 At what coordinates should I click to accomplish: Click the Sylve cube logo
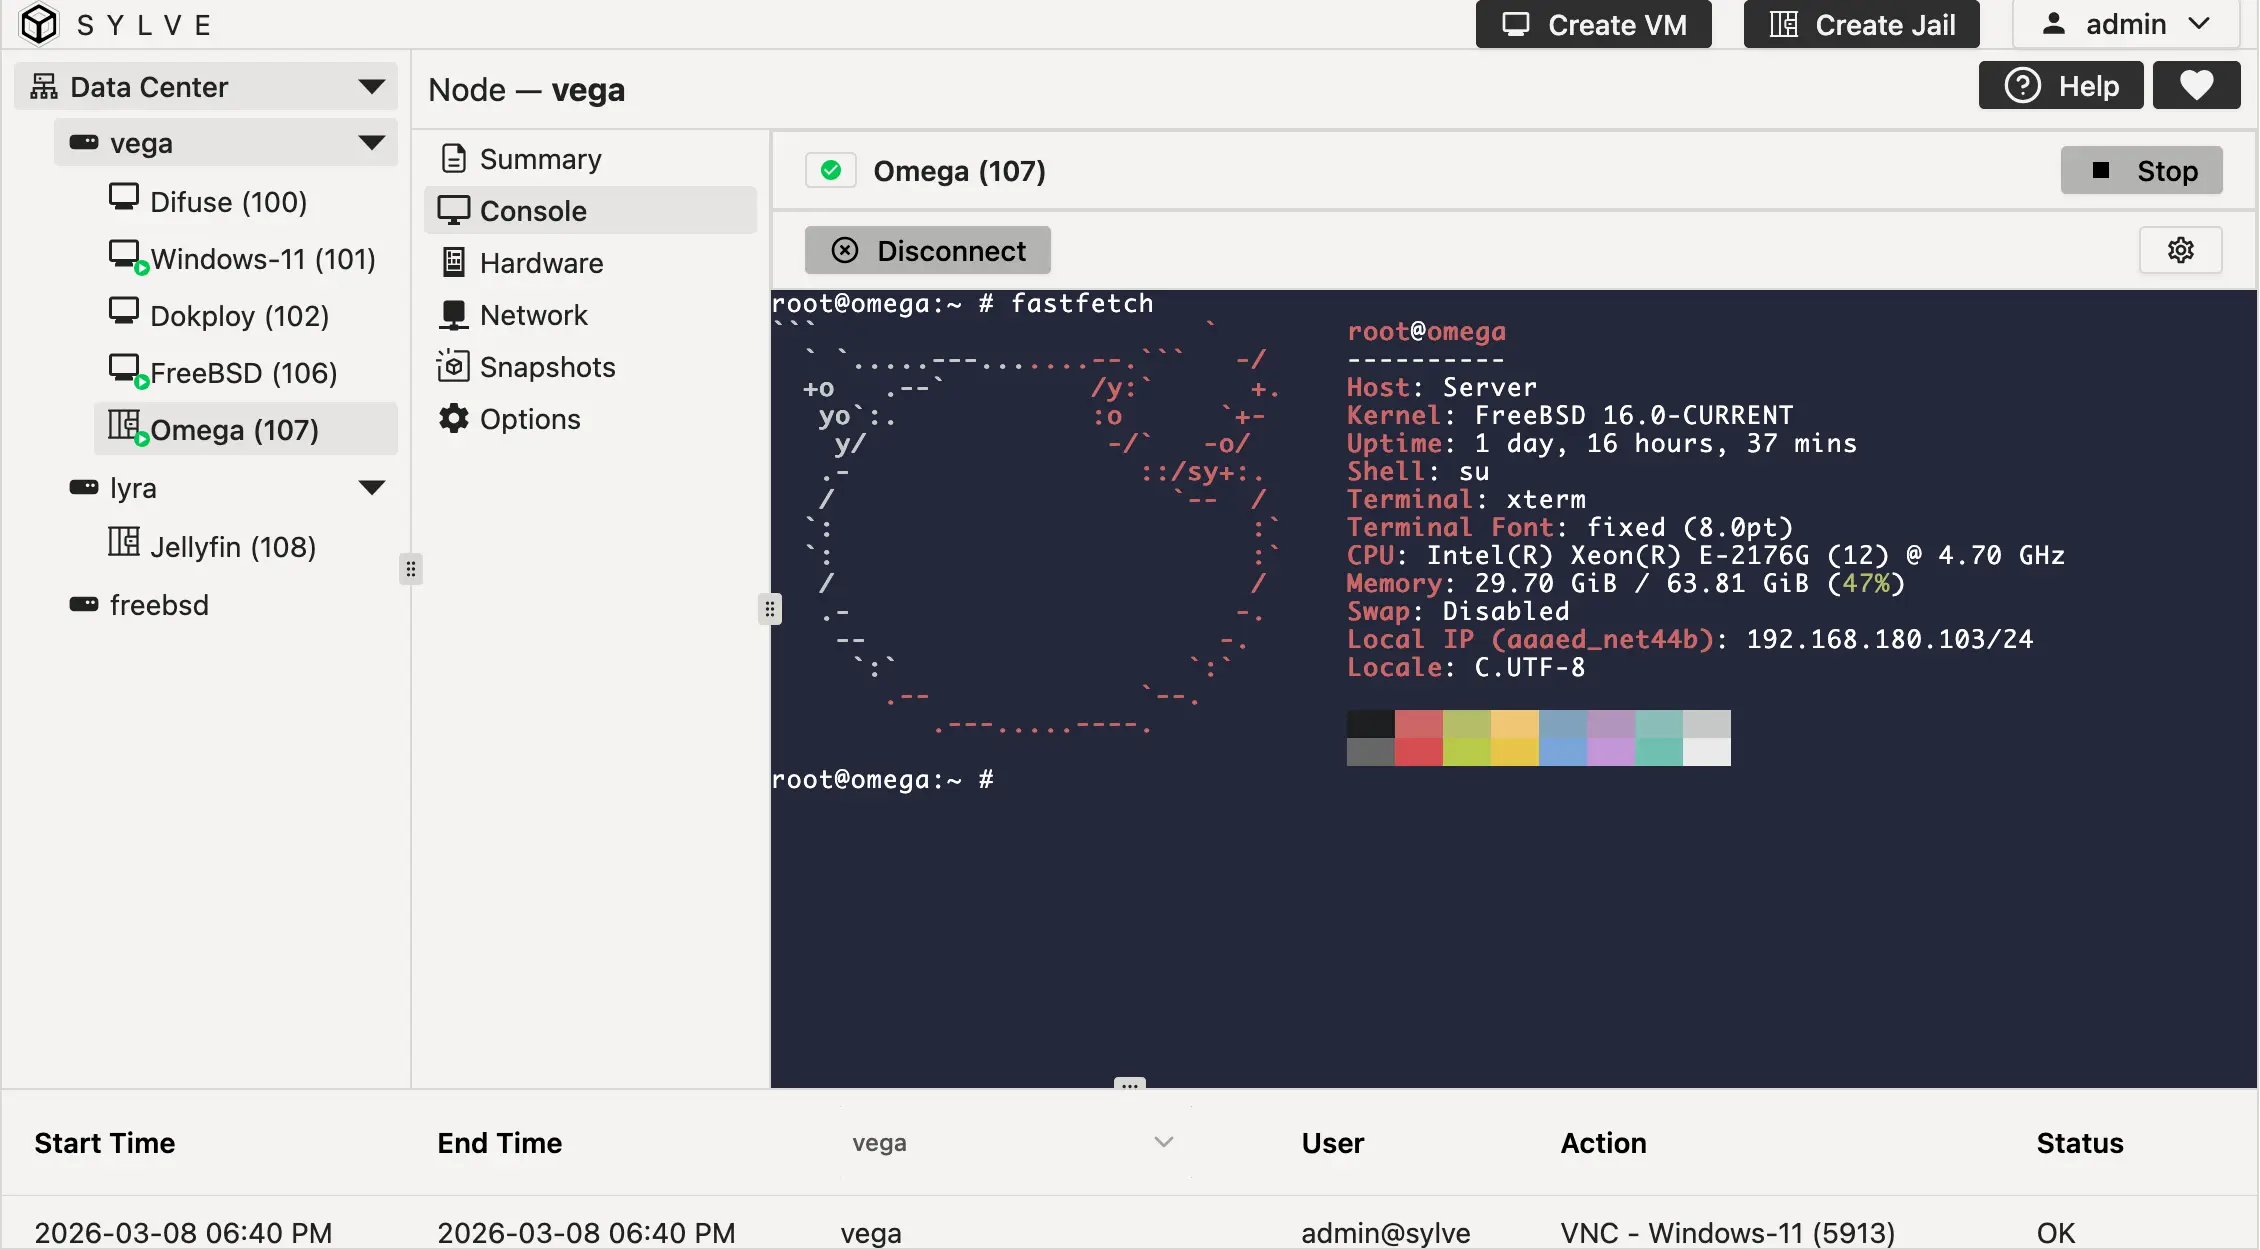pyautogui.click(x=39, y=24)
